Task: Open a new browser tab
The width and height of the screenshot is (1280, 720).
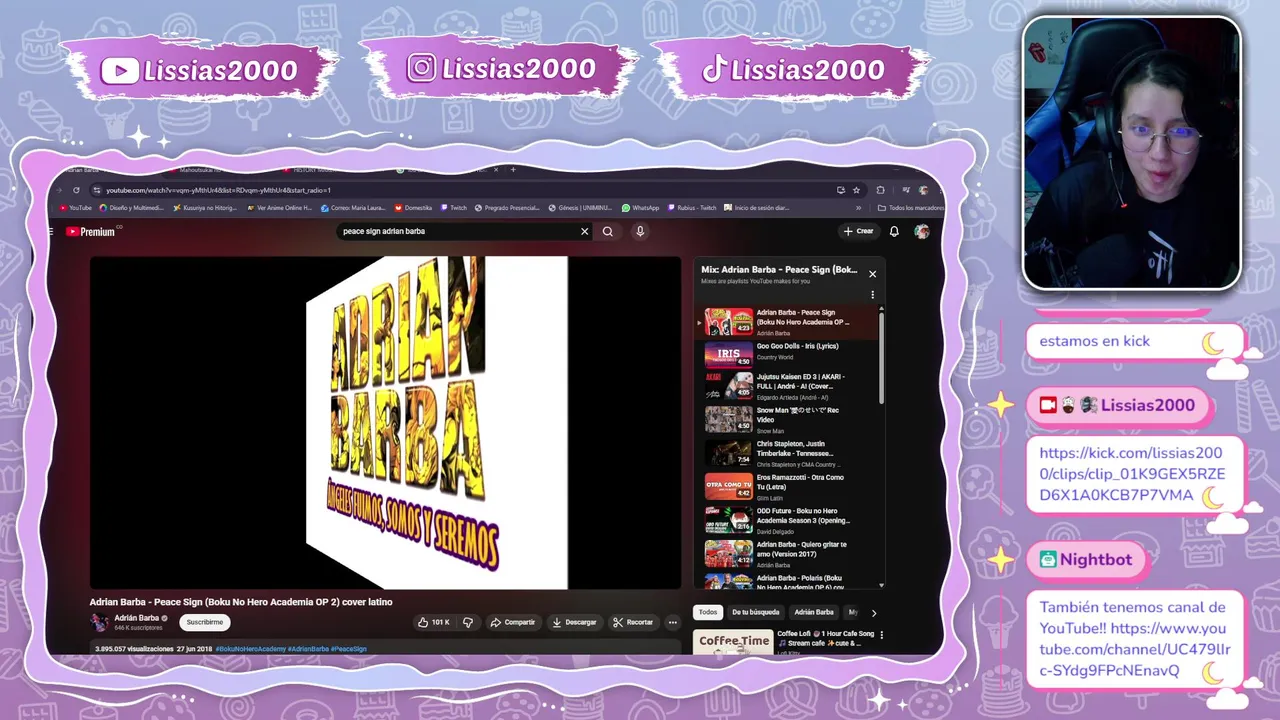Action: 513,170
